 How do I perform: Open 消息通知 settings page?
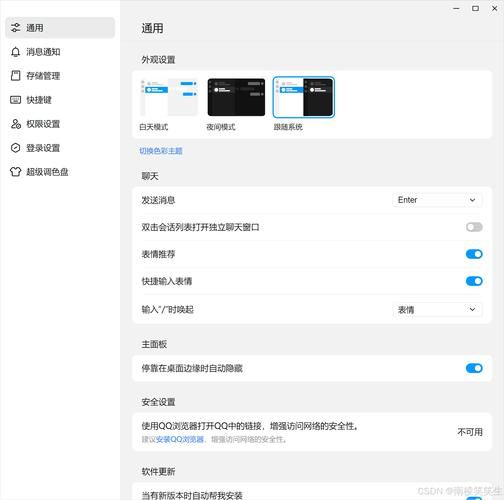60,52
